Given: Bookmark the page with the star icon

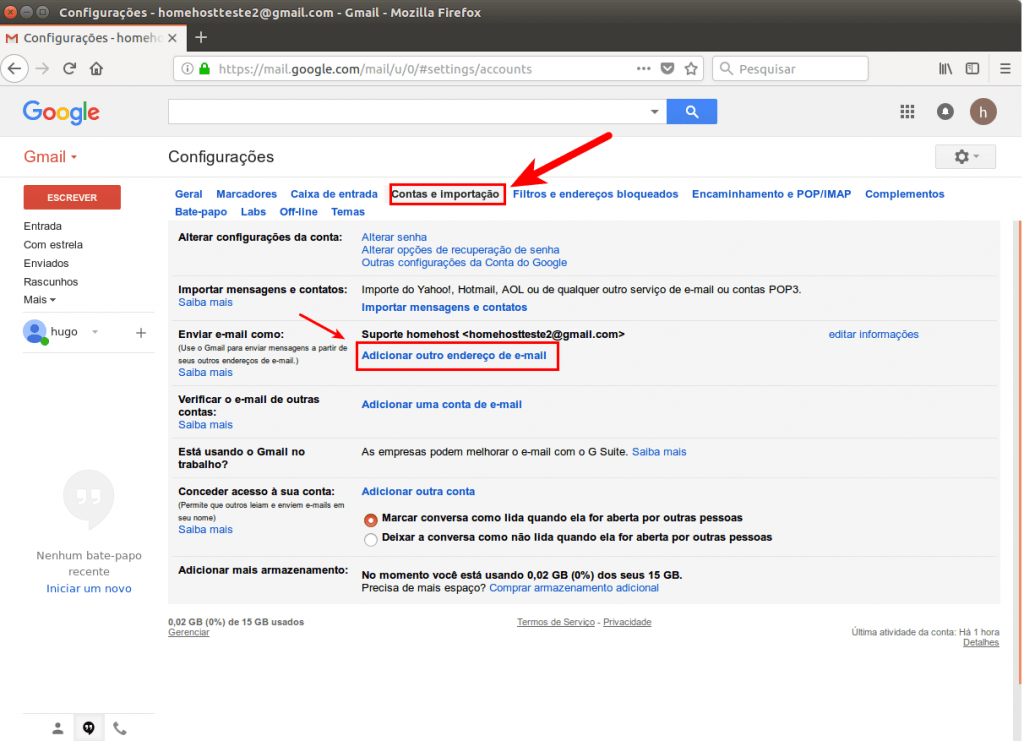Looking at the screenshot, I should click(x=691, y=68).
